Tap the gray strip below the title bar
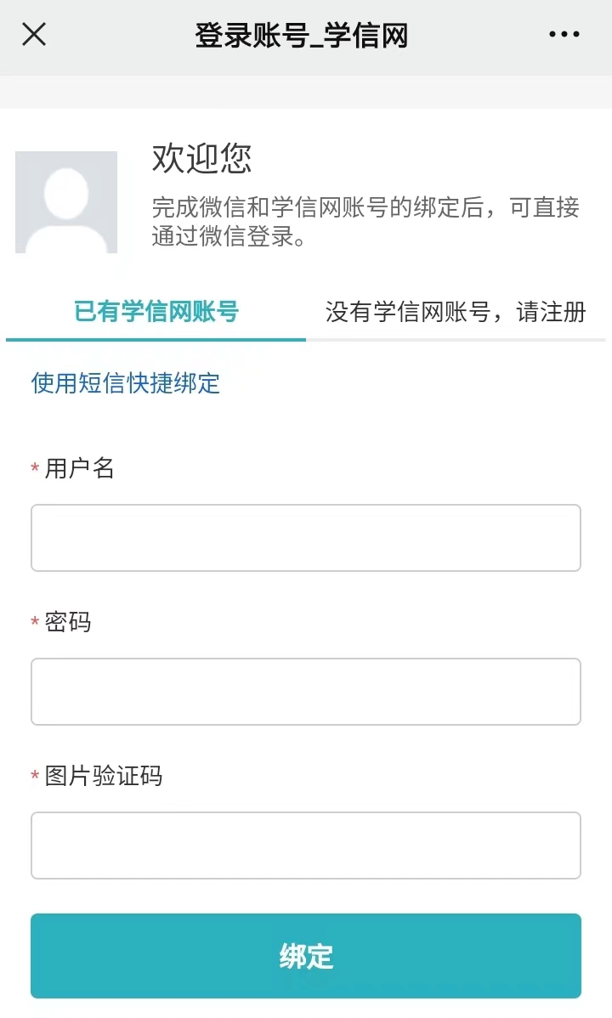 [x=306, y=92]
